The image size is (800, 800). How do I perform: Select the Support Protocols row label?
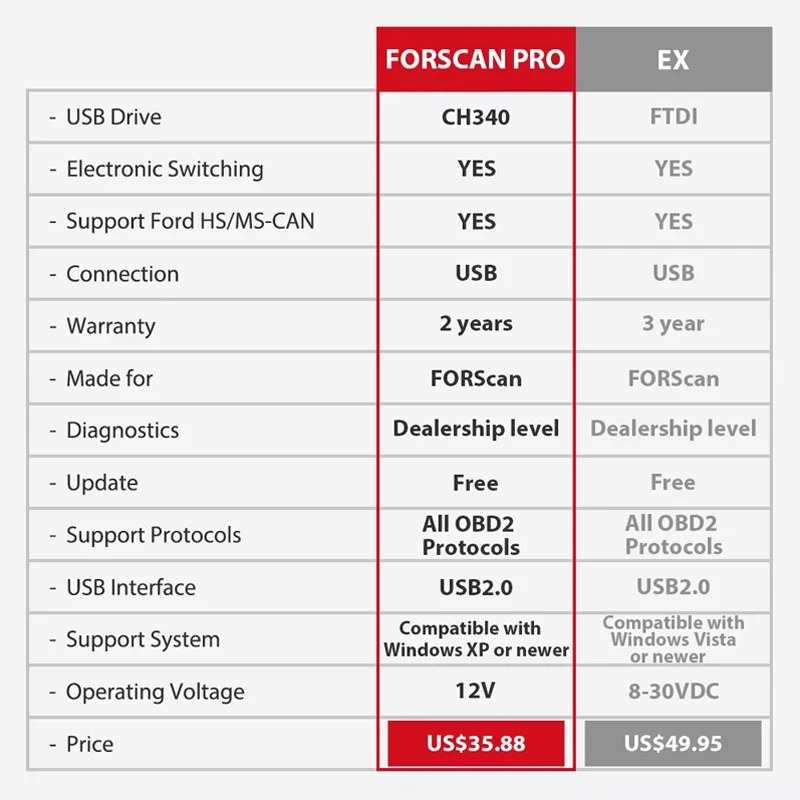[x=154, y=535]
